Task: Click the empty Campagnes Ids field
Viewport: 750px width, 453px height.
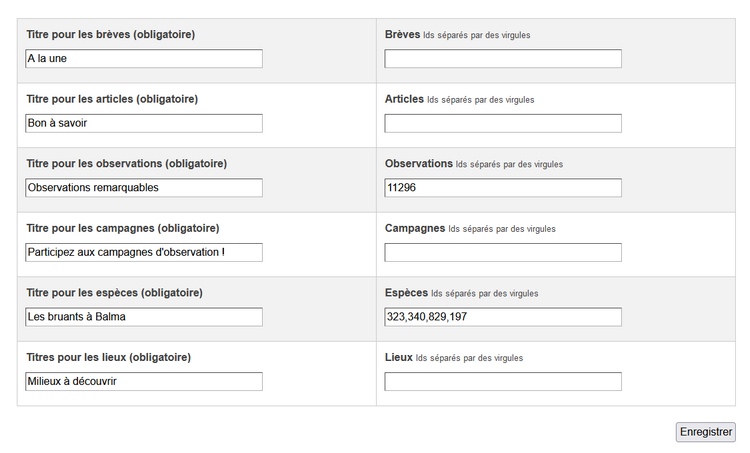Action: tap(503, 252)
